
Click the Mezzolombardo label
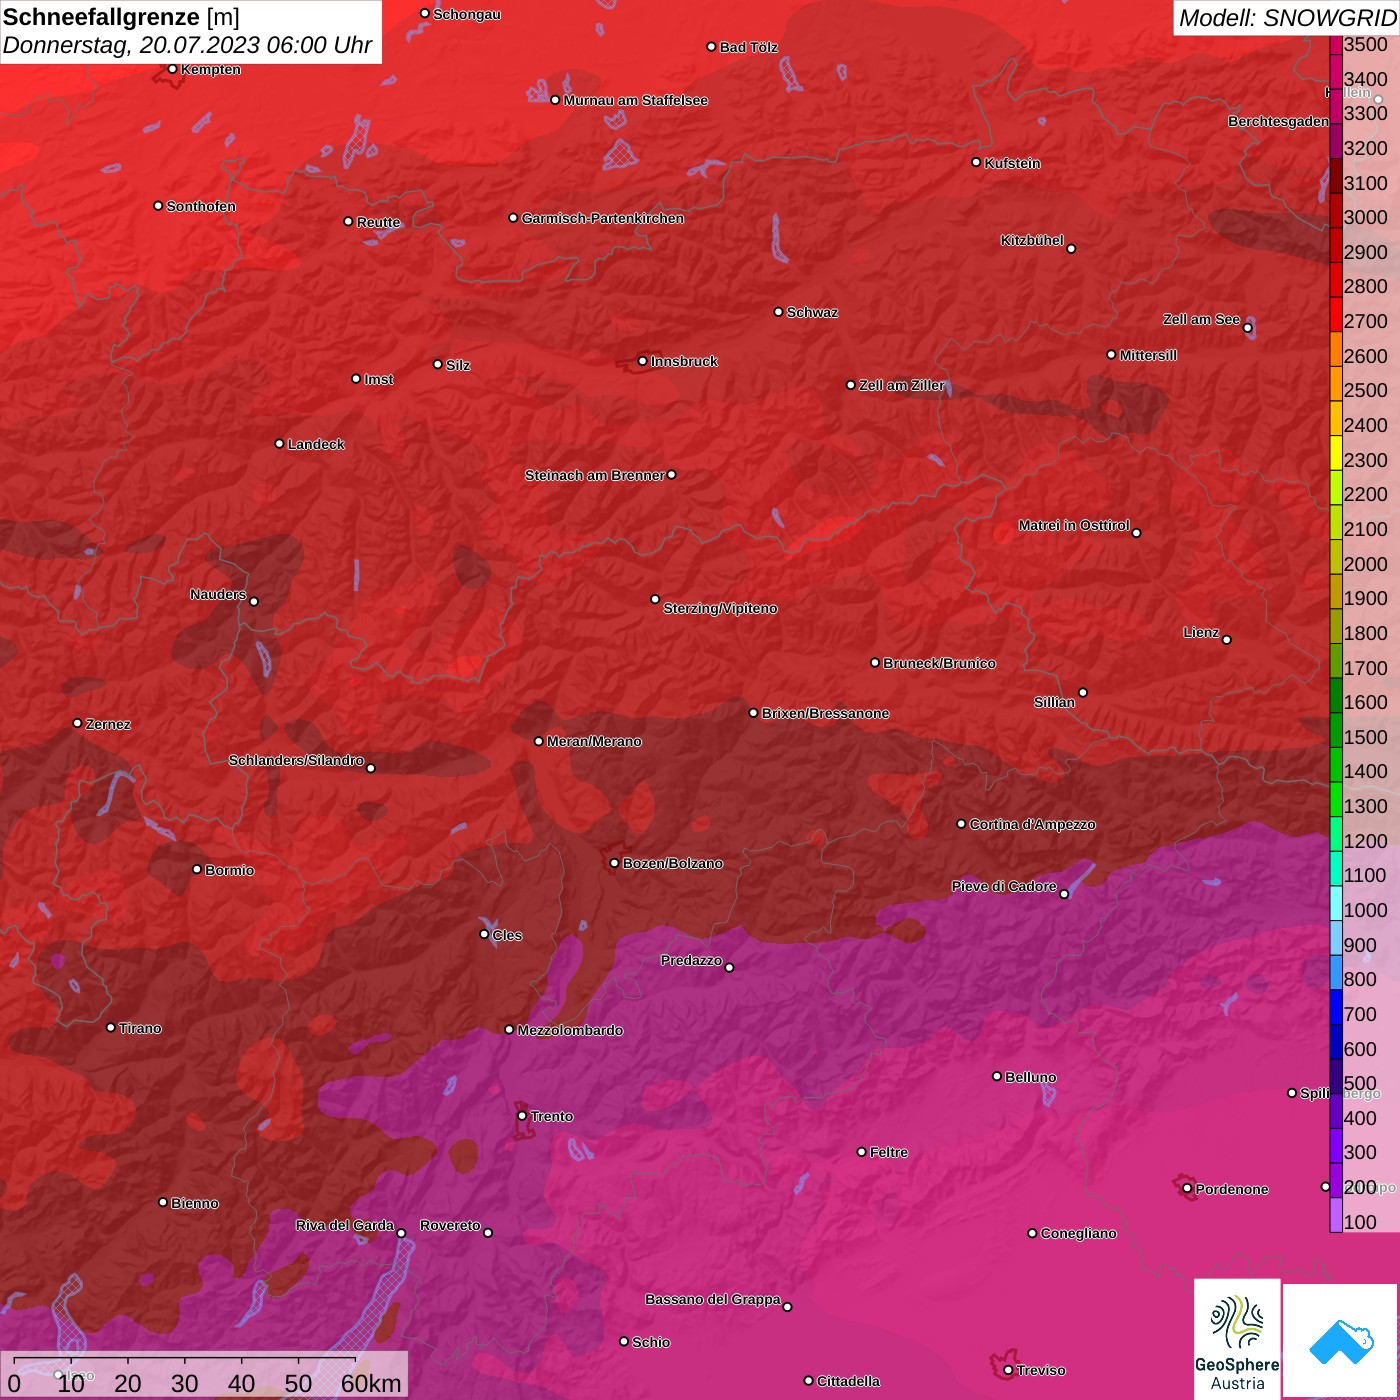point(570,1030)
